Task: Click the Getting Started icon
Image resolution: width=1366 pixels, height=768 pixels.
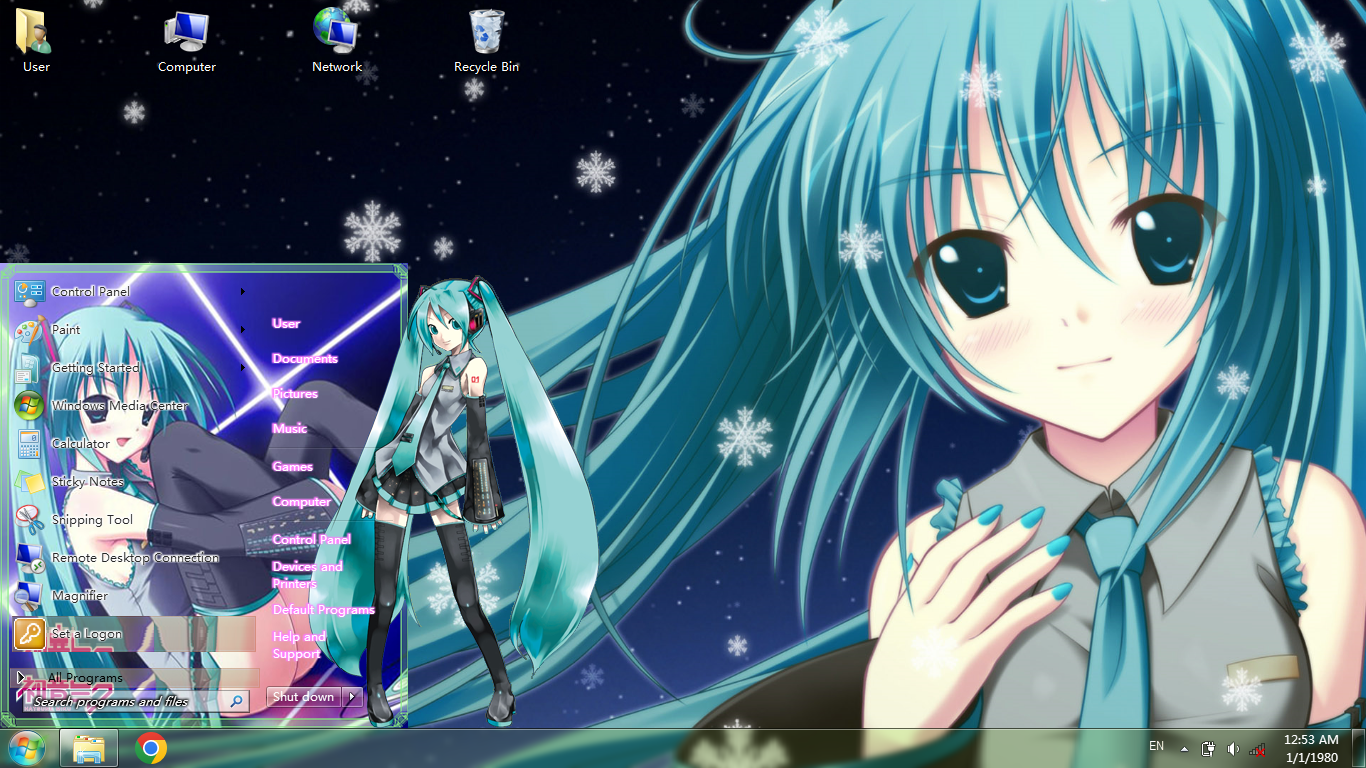Action: tap(30, 368)
